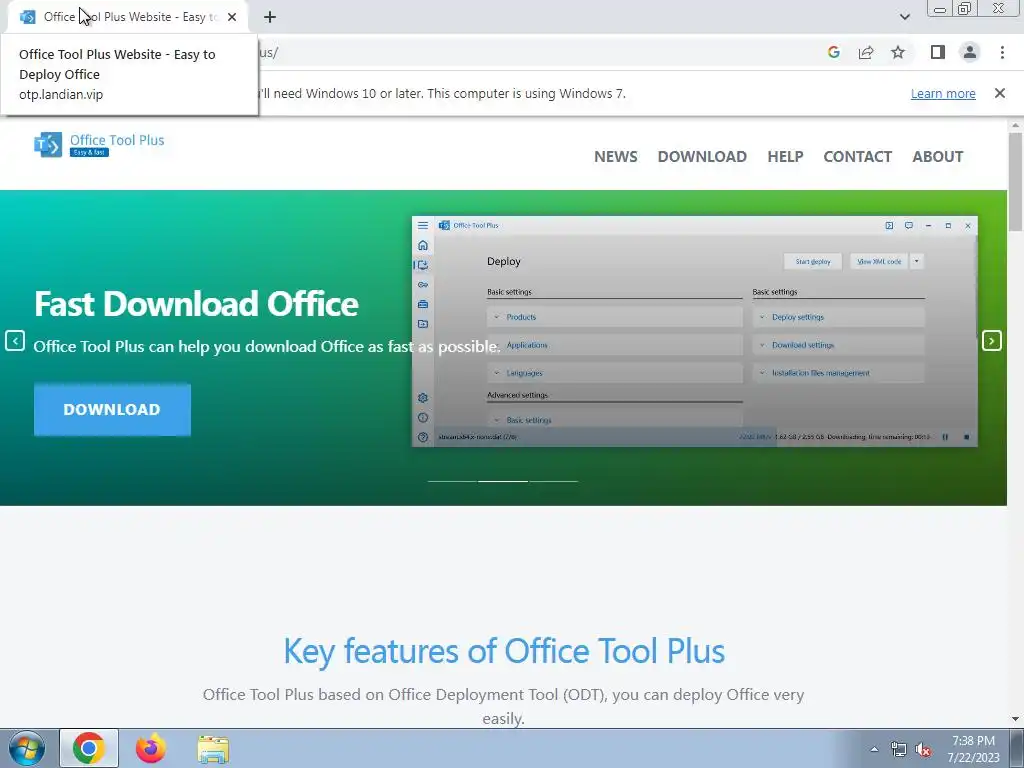This screenshot has width=1024, height=768.
Task: Show hidden system tray icons
Action: [x=874, y=749]
